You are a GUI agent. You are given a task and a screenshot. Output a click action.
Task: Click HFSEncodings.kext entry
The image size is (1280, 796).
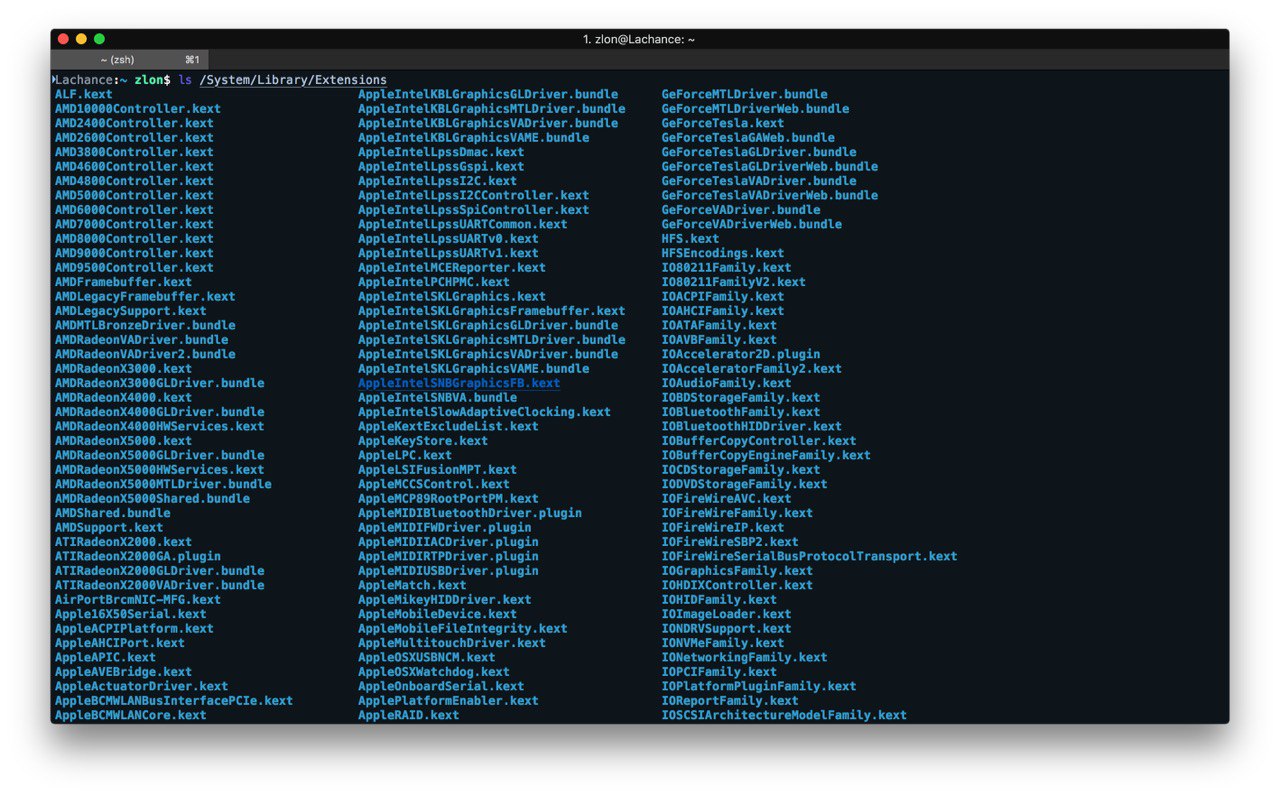(723, 253)
